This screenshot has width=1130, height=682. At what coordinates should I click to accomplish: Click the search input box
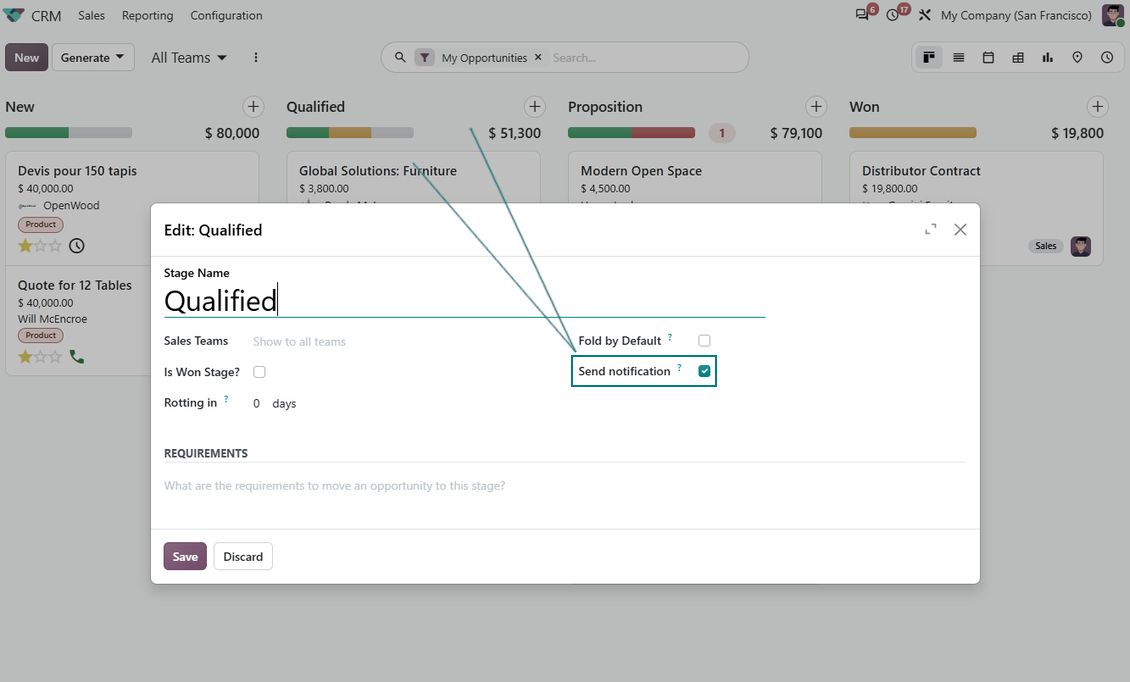pyautogui.click(x=645, y=58)
